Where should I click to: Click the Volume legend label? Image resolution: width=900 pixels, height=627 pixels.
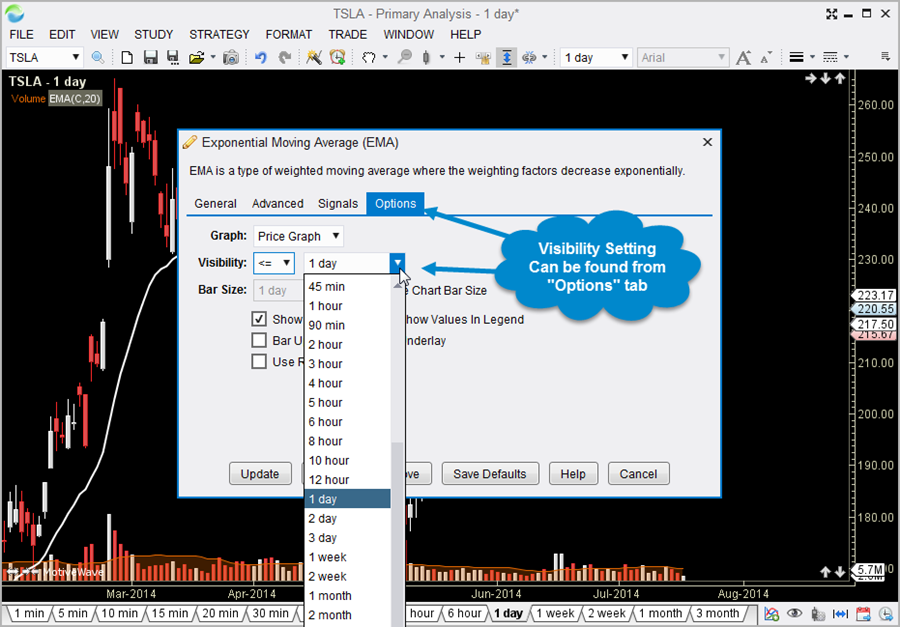click(x=28, y=99)
